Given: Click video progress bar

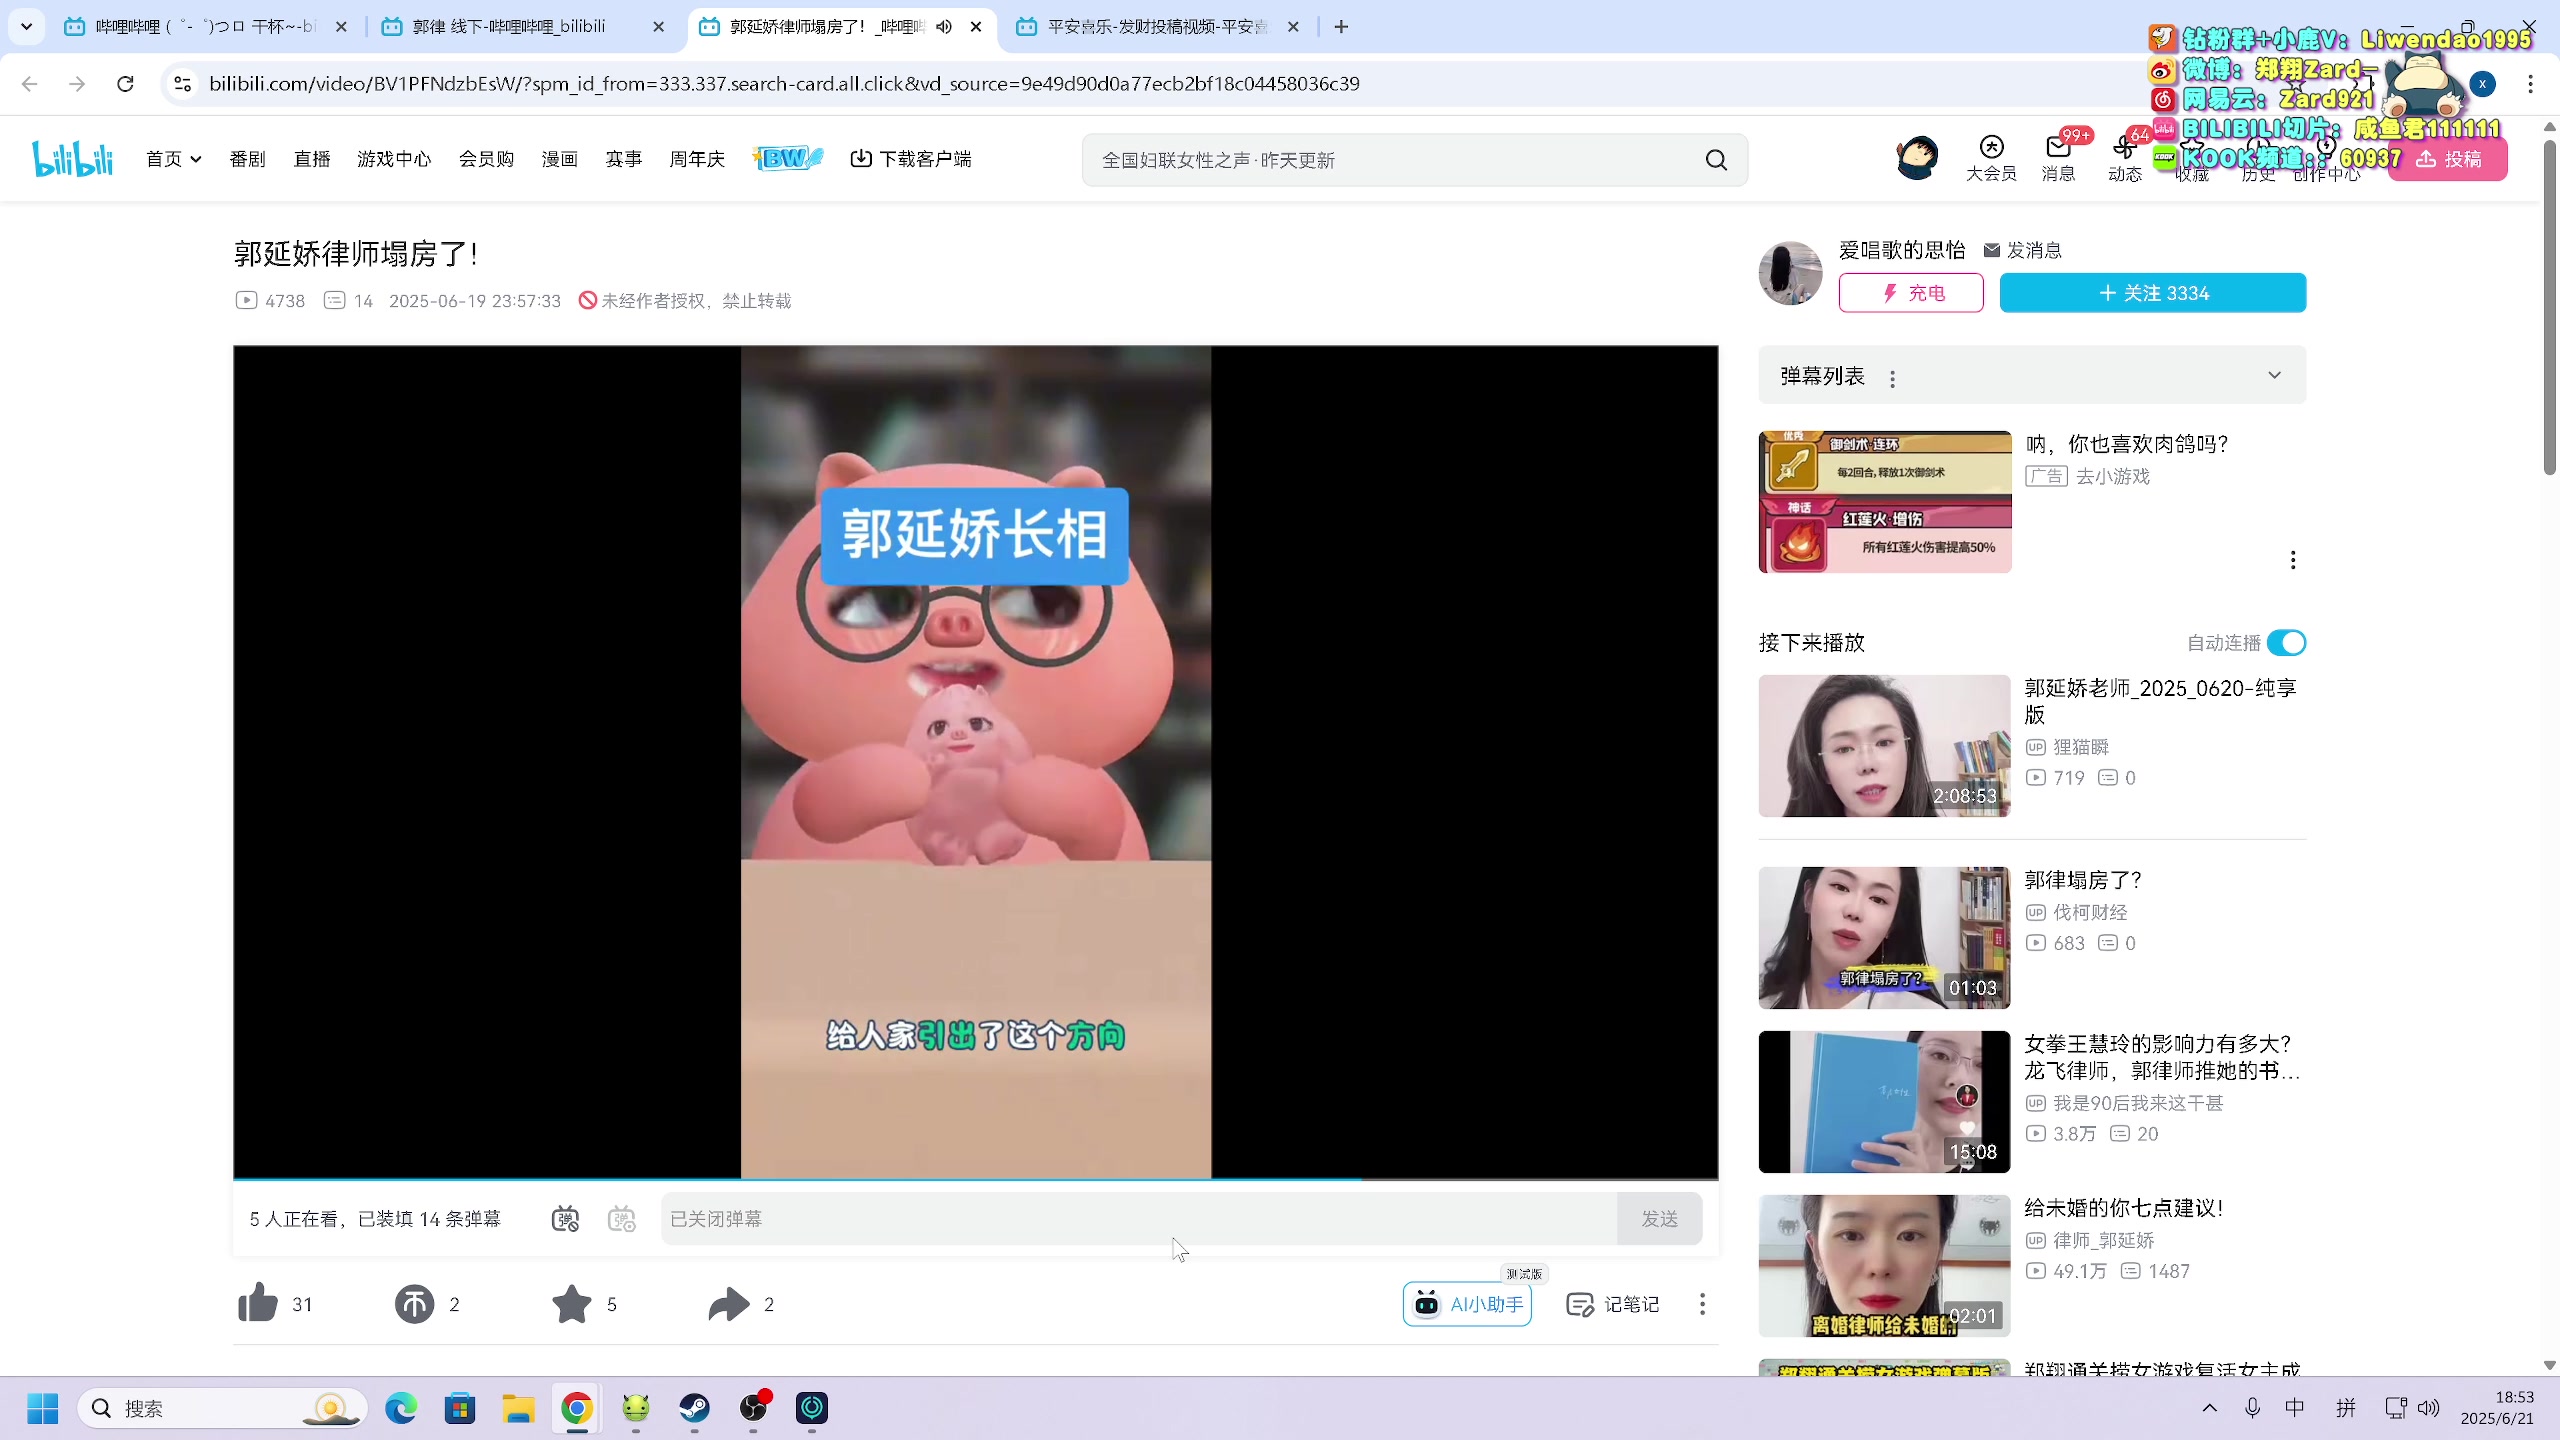Looking at the screenshot, I should (976, 1180).
